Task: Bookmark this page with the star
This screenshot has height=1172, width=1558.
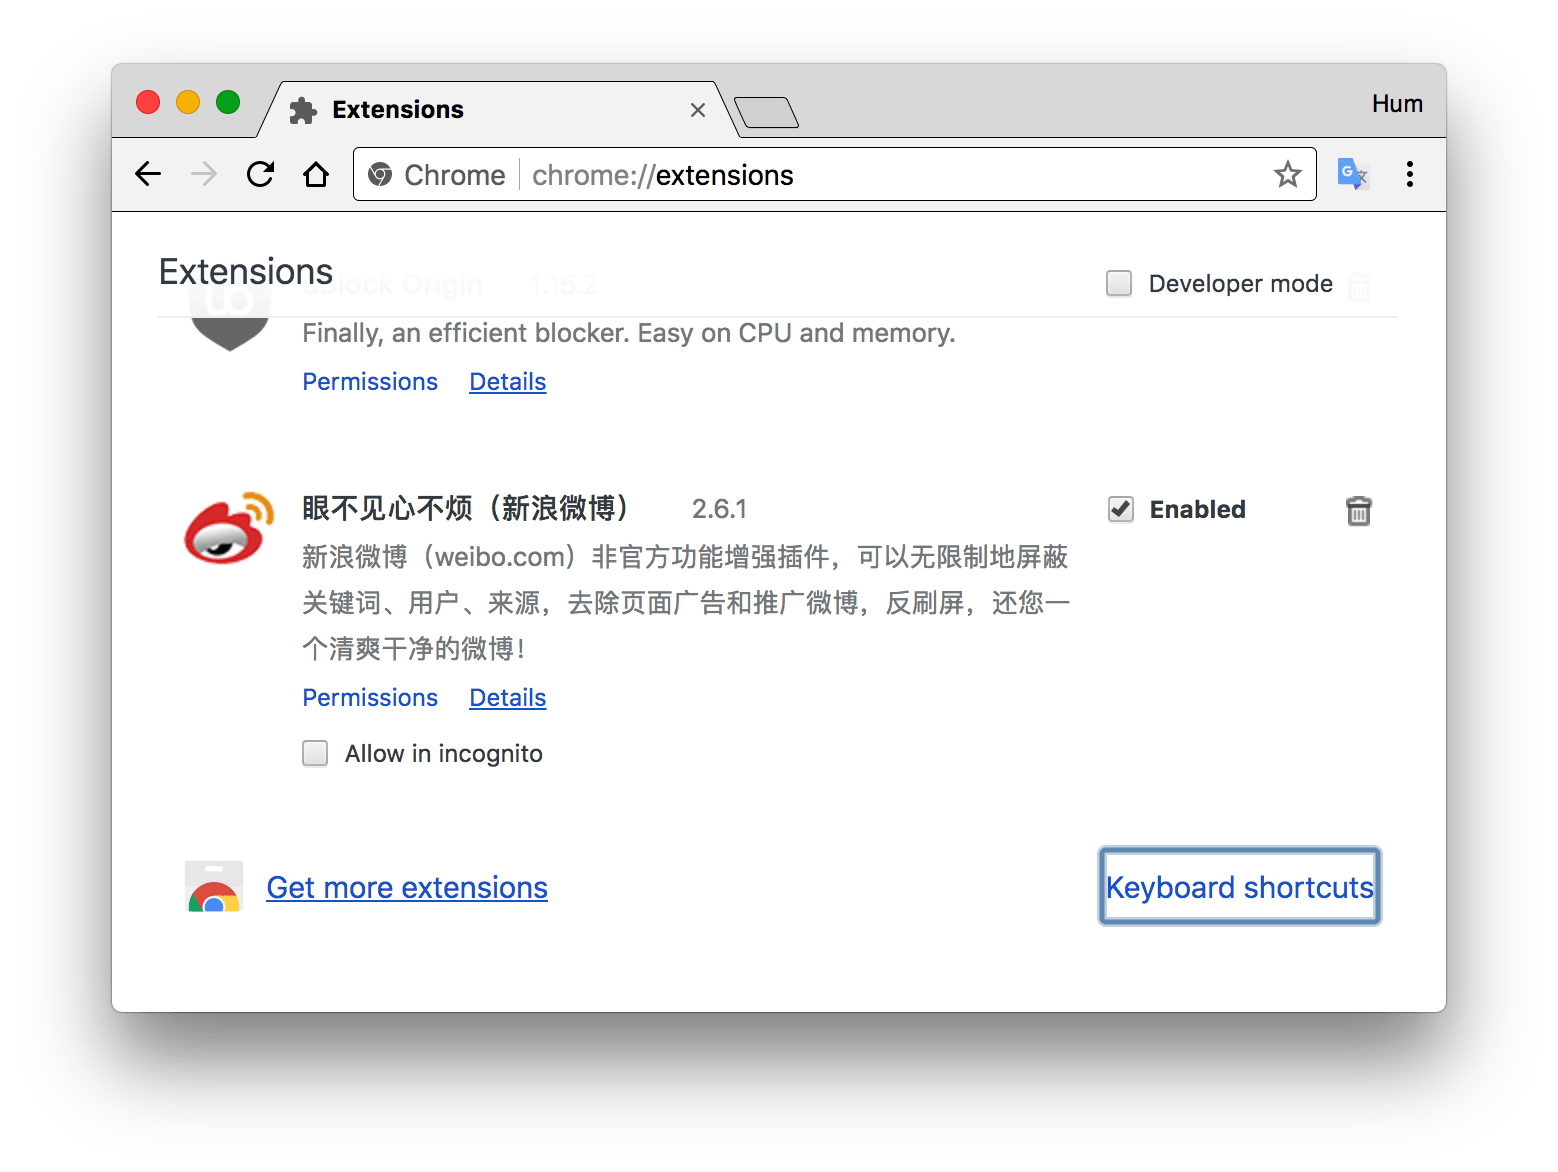Action: coord(1287,175)
